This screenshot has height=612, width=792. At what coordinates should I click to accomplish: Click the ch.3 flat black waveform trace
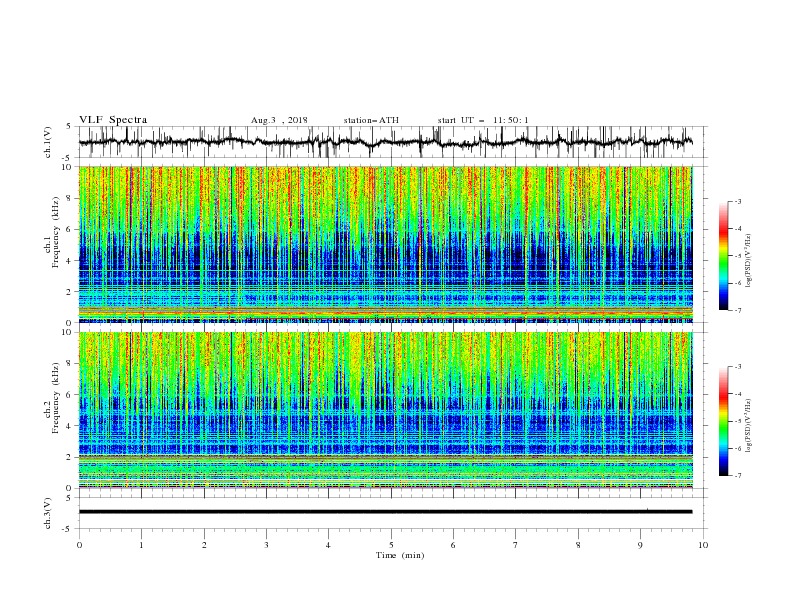(385, 512)
